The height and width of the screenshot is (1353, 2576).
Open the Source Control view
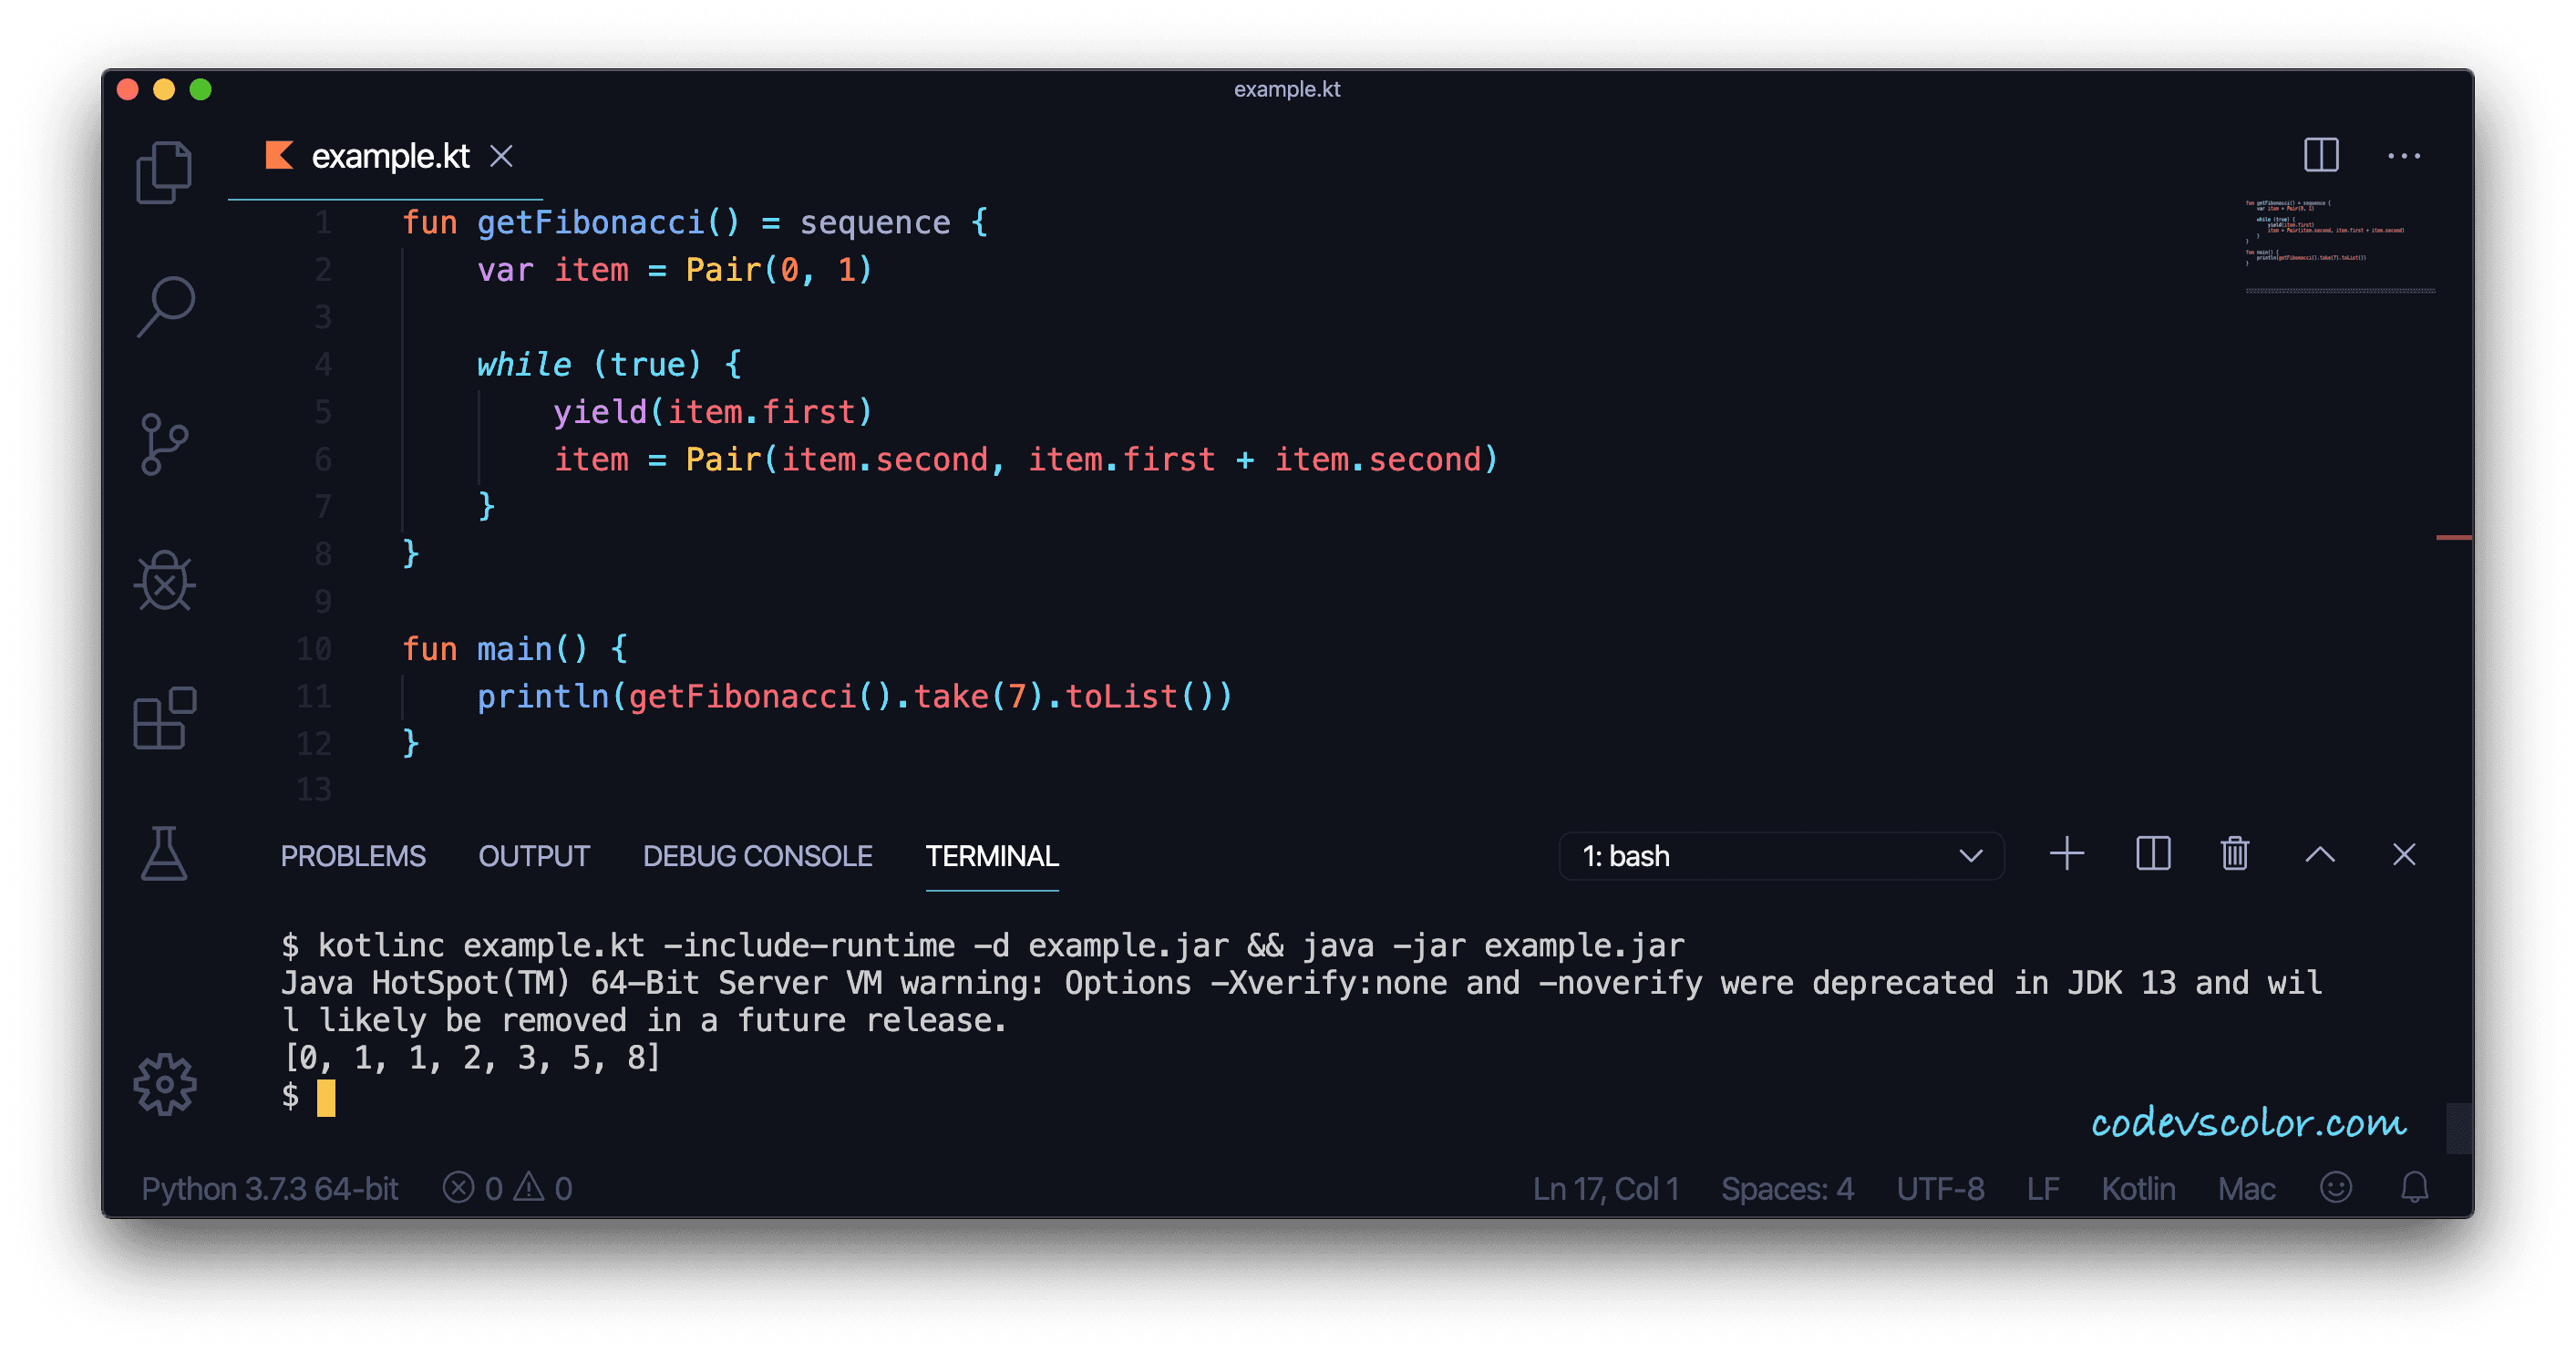[164, 444]
